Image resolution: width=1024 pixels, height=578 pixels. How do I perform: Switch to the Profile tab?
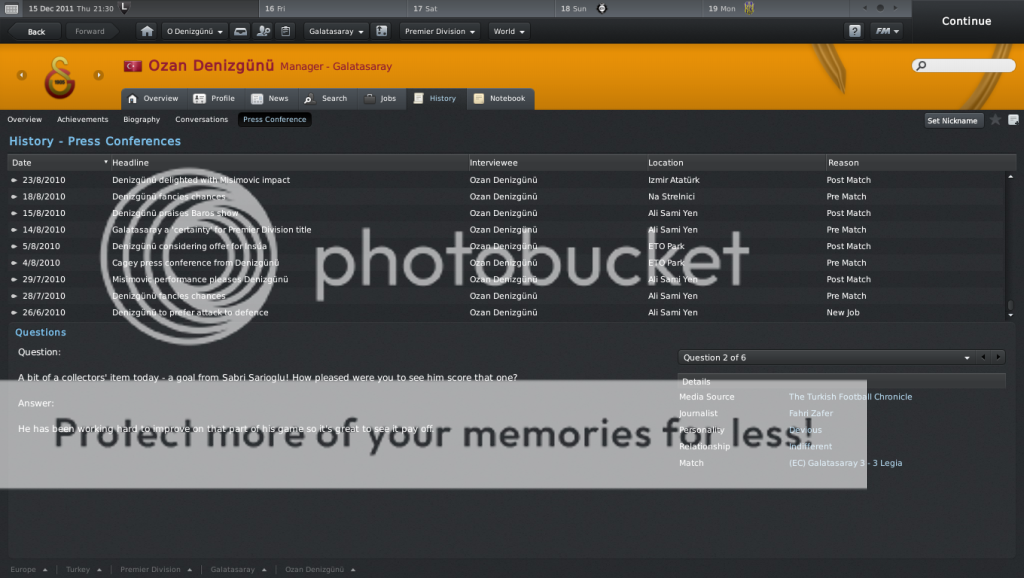coord(214,99)
